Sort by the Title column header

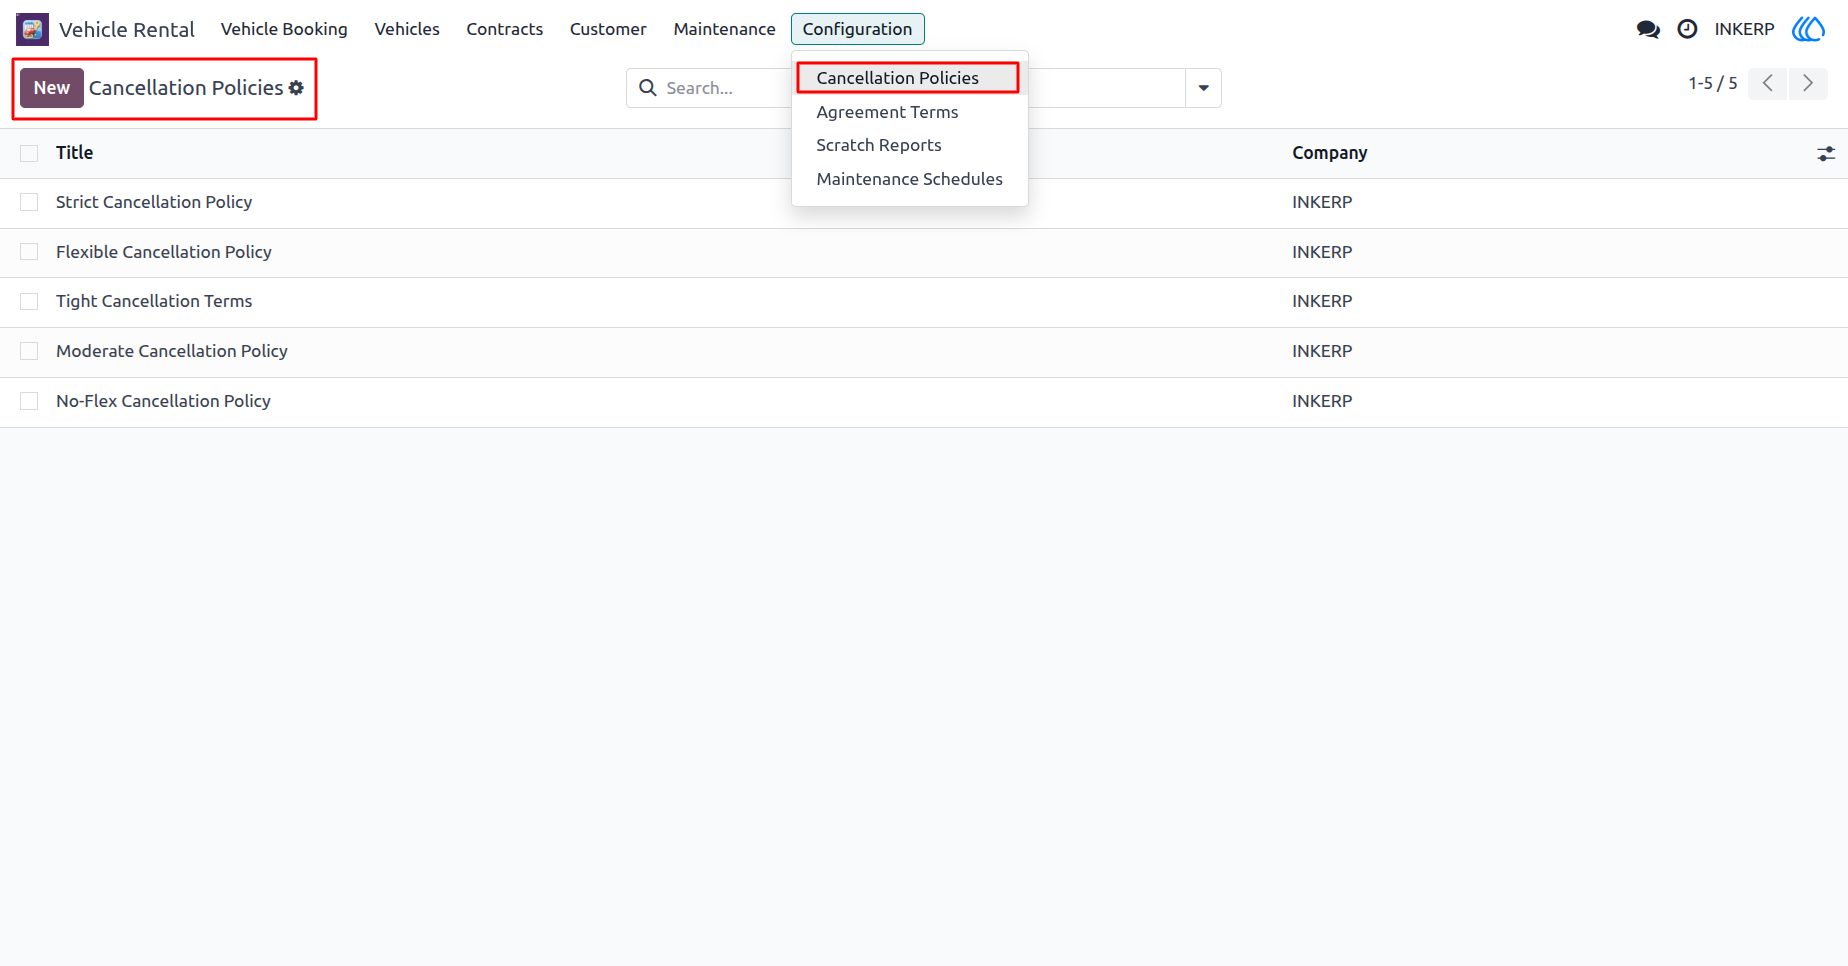pos(74,153)
